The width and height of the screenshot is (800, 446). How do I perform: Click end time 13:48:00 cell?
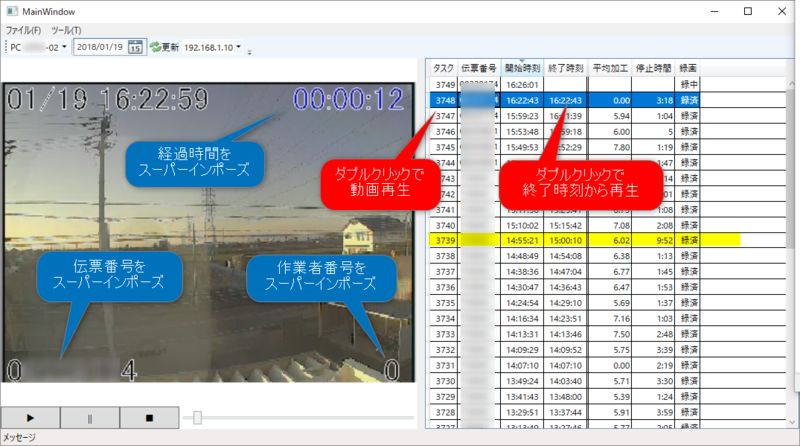565,397
